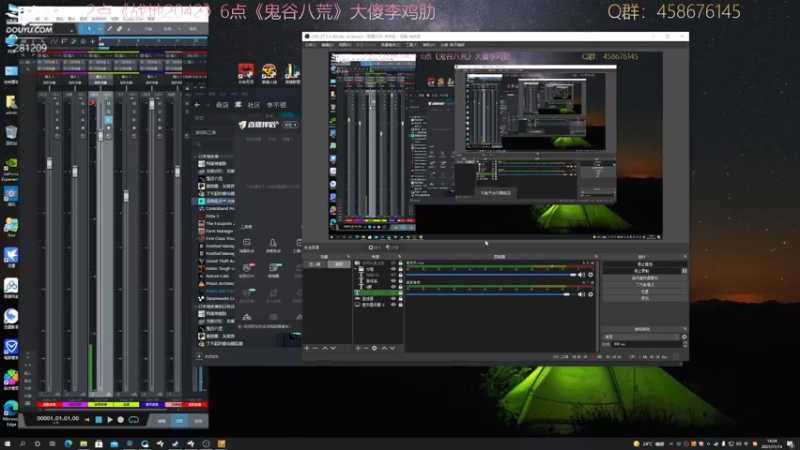Viewport: 800px width, 450px height.
Task: Open OBS scene transition dropdown
Action: pyautogui.click(x=642, y=337)
